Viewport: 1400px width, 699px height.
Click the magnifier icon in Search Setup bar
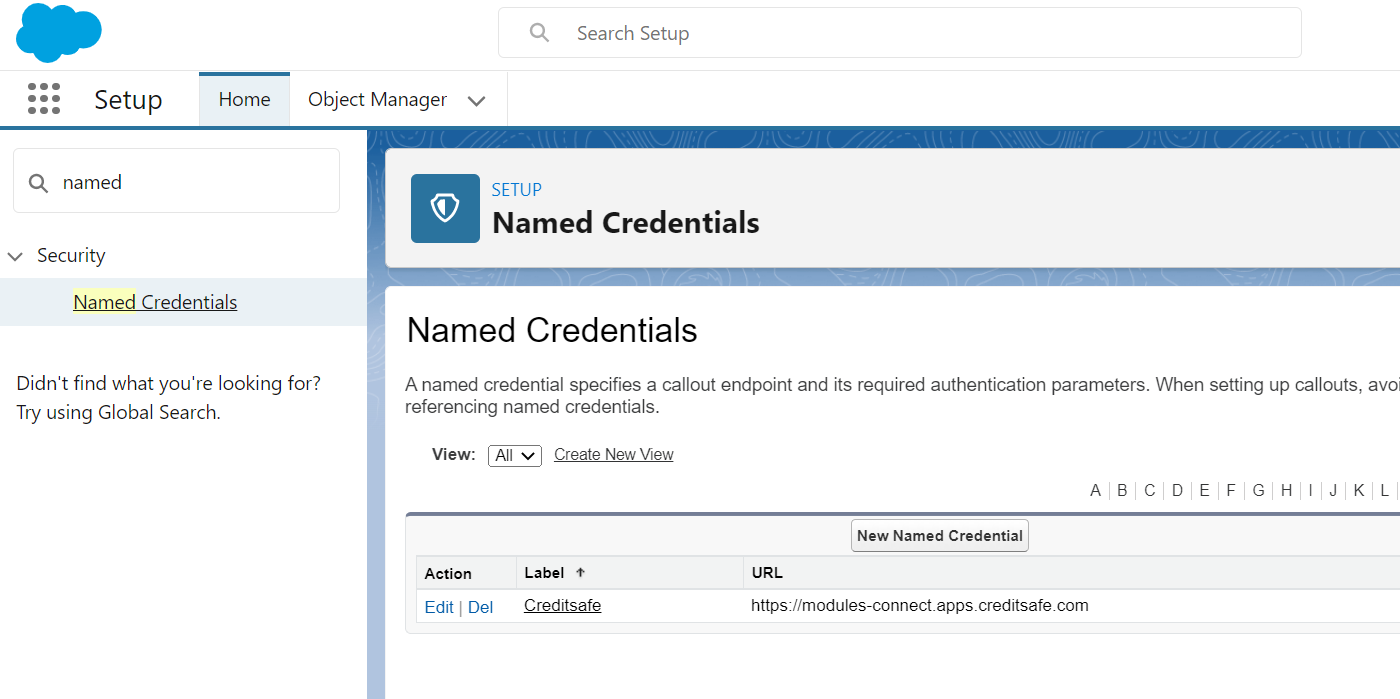point(539,32)
